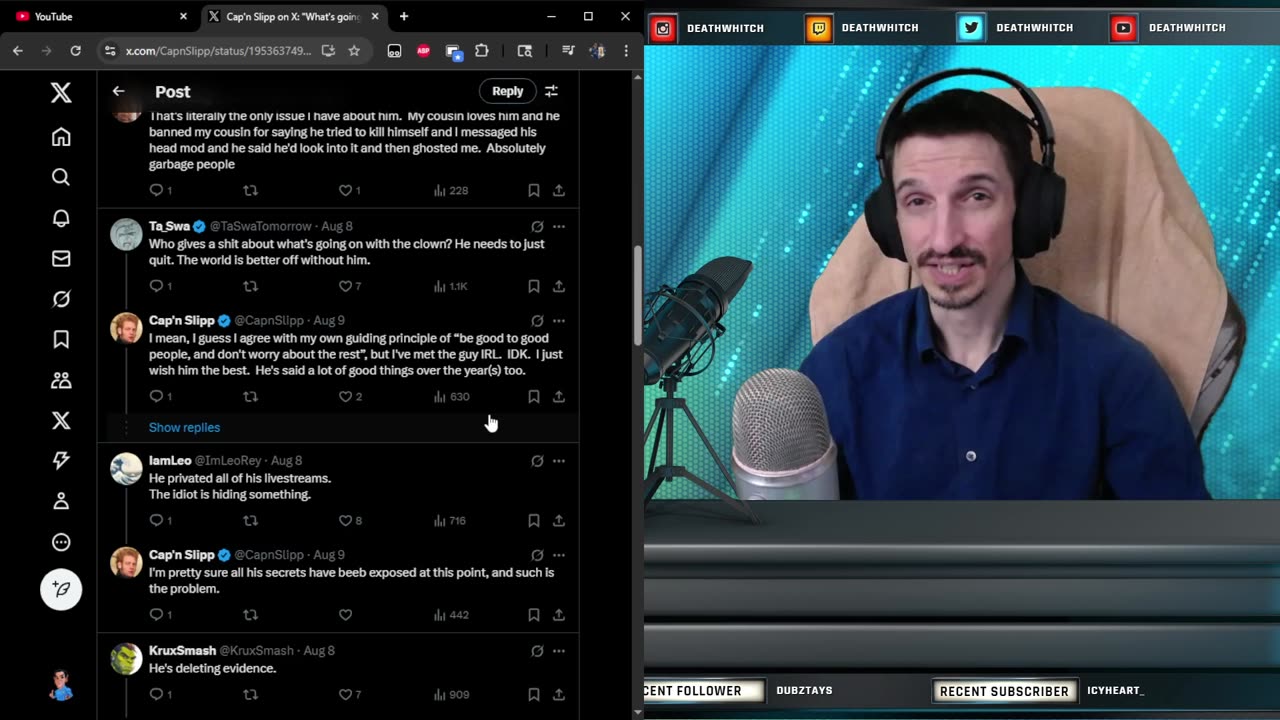Click the x.com address bar
Screen dimensions: 1280x720
pyautogui.click(x=219, y=50)
